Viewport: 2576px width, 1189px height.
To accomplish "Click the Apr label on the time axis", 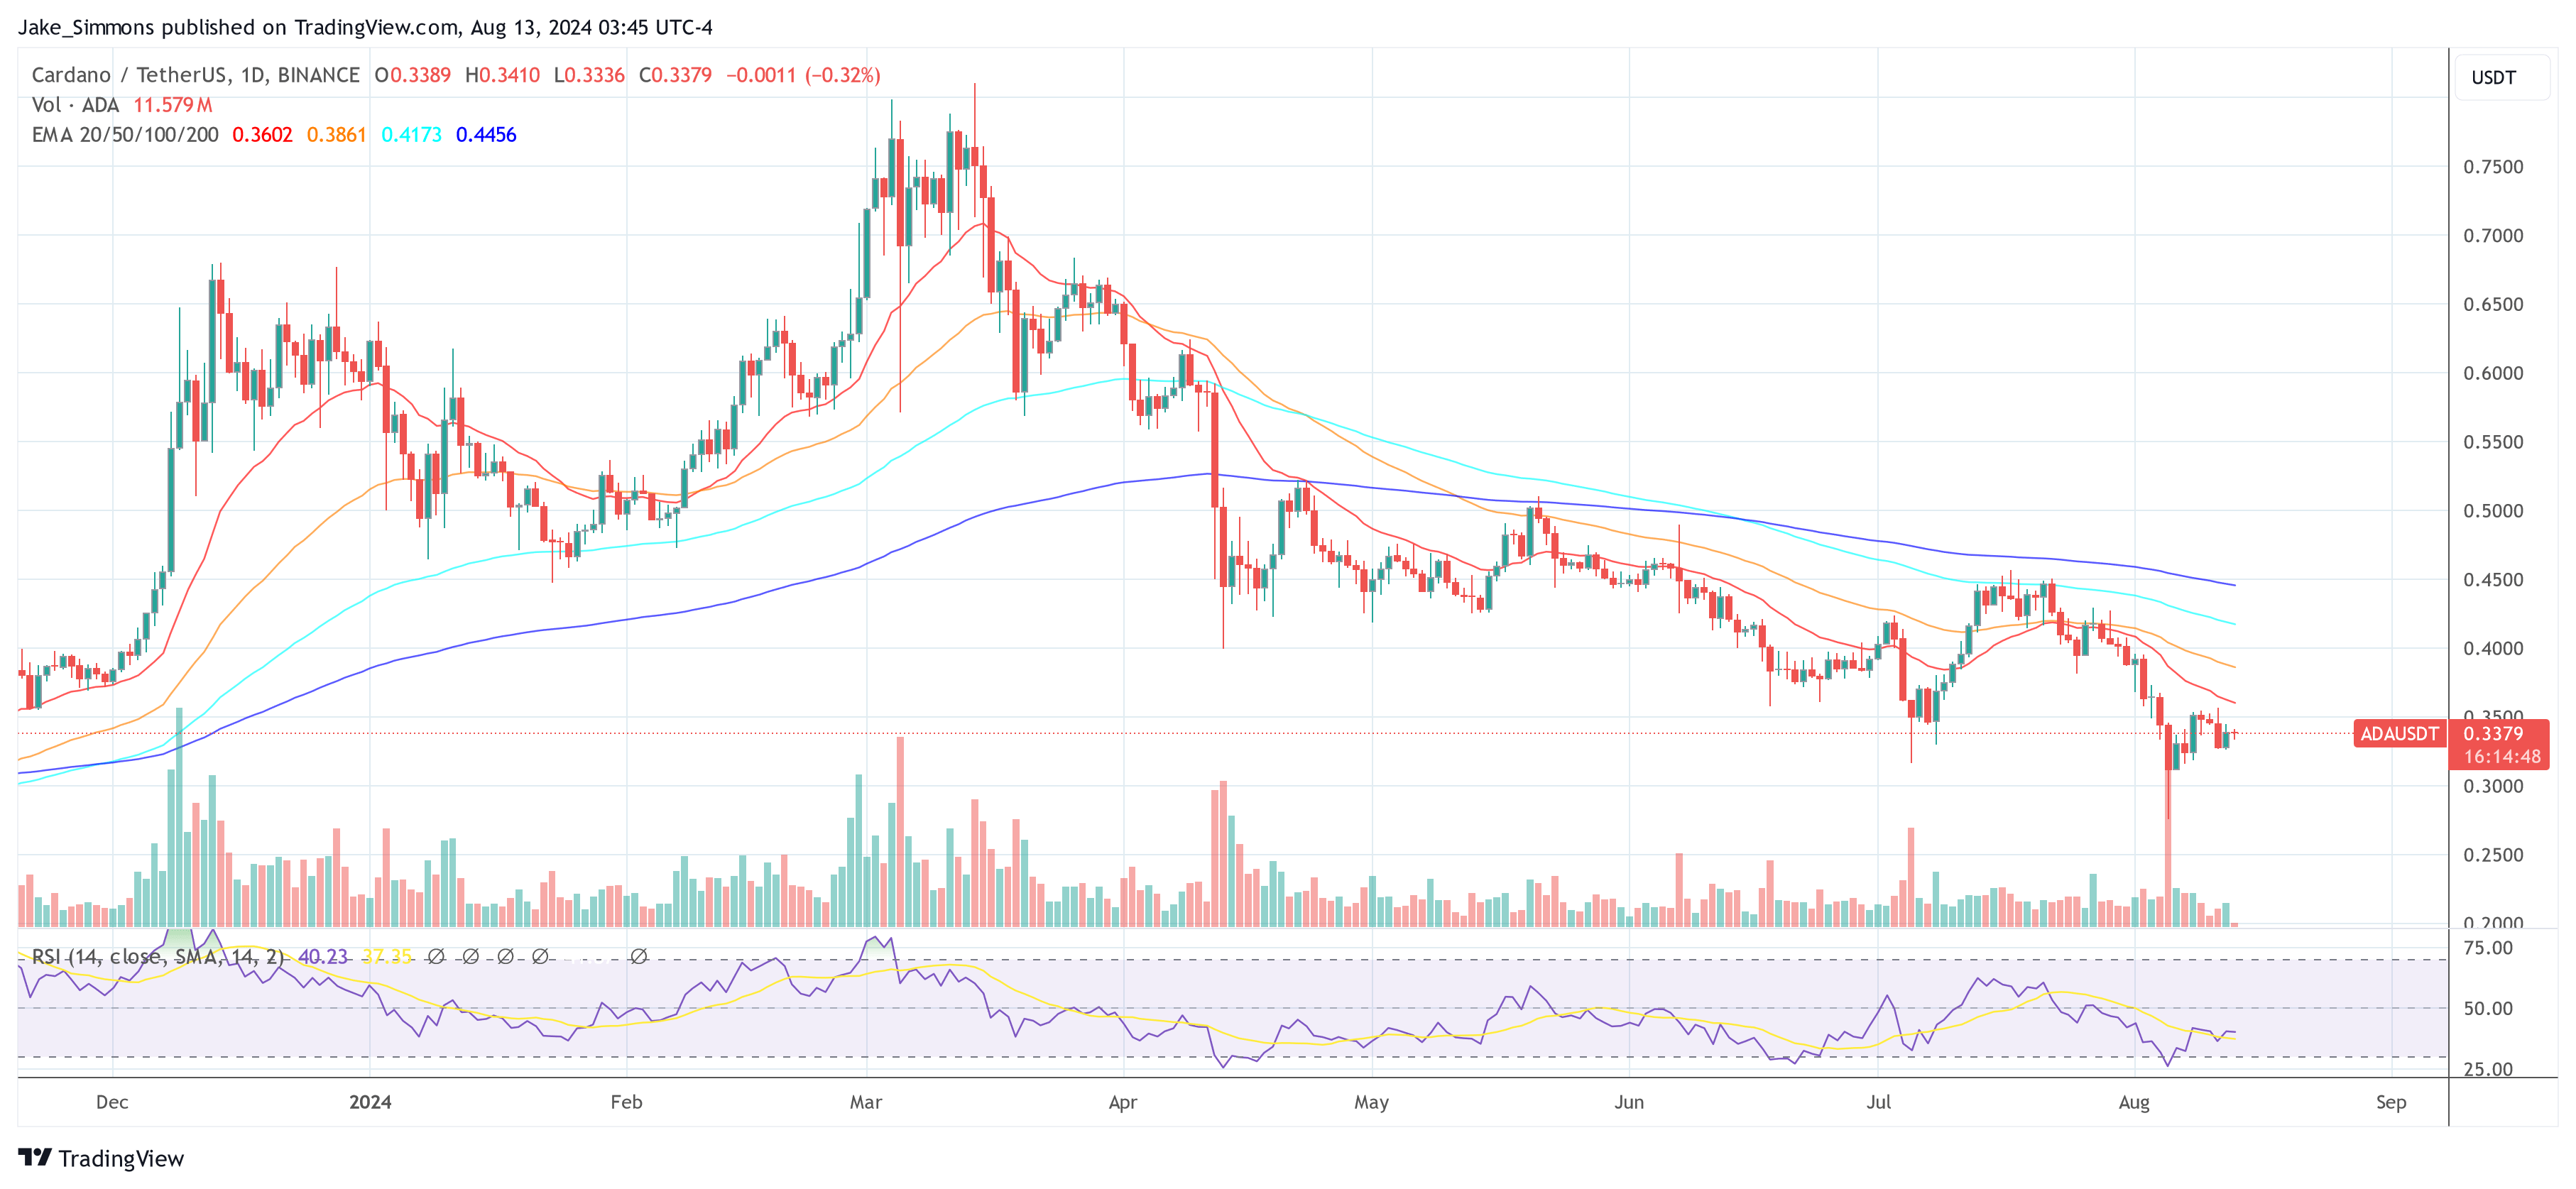I will coord(1123,1102).
